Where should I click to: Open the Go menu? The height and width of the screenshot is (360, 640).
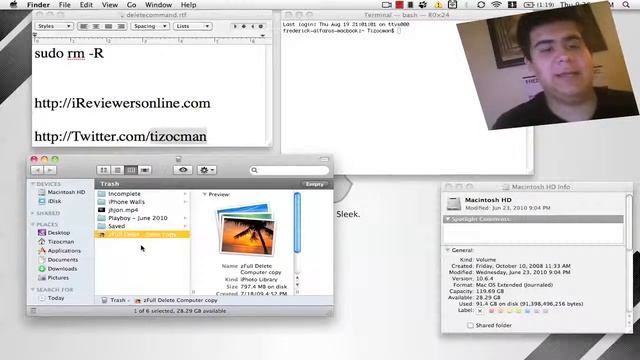(131, 5)
